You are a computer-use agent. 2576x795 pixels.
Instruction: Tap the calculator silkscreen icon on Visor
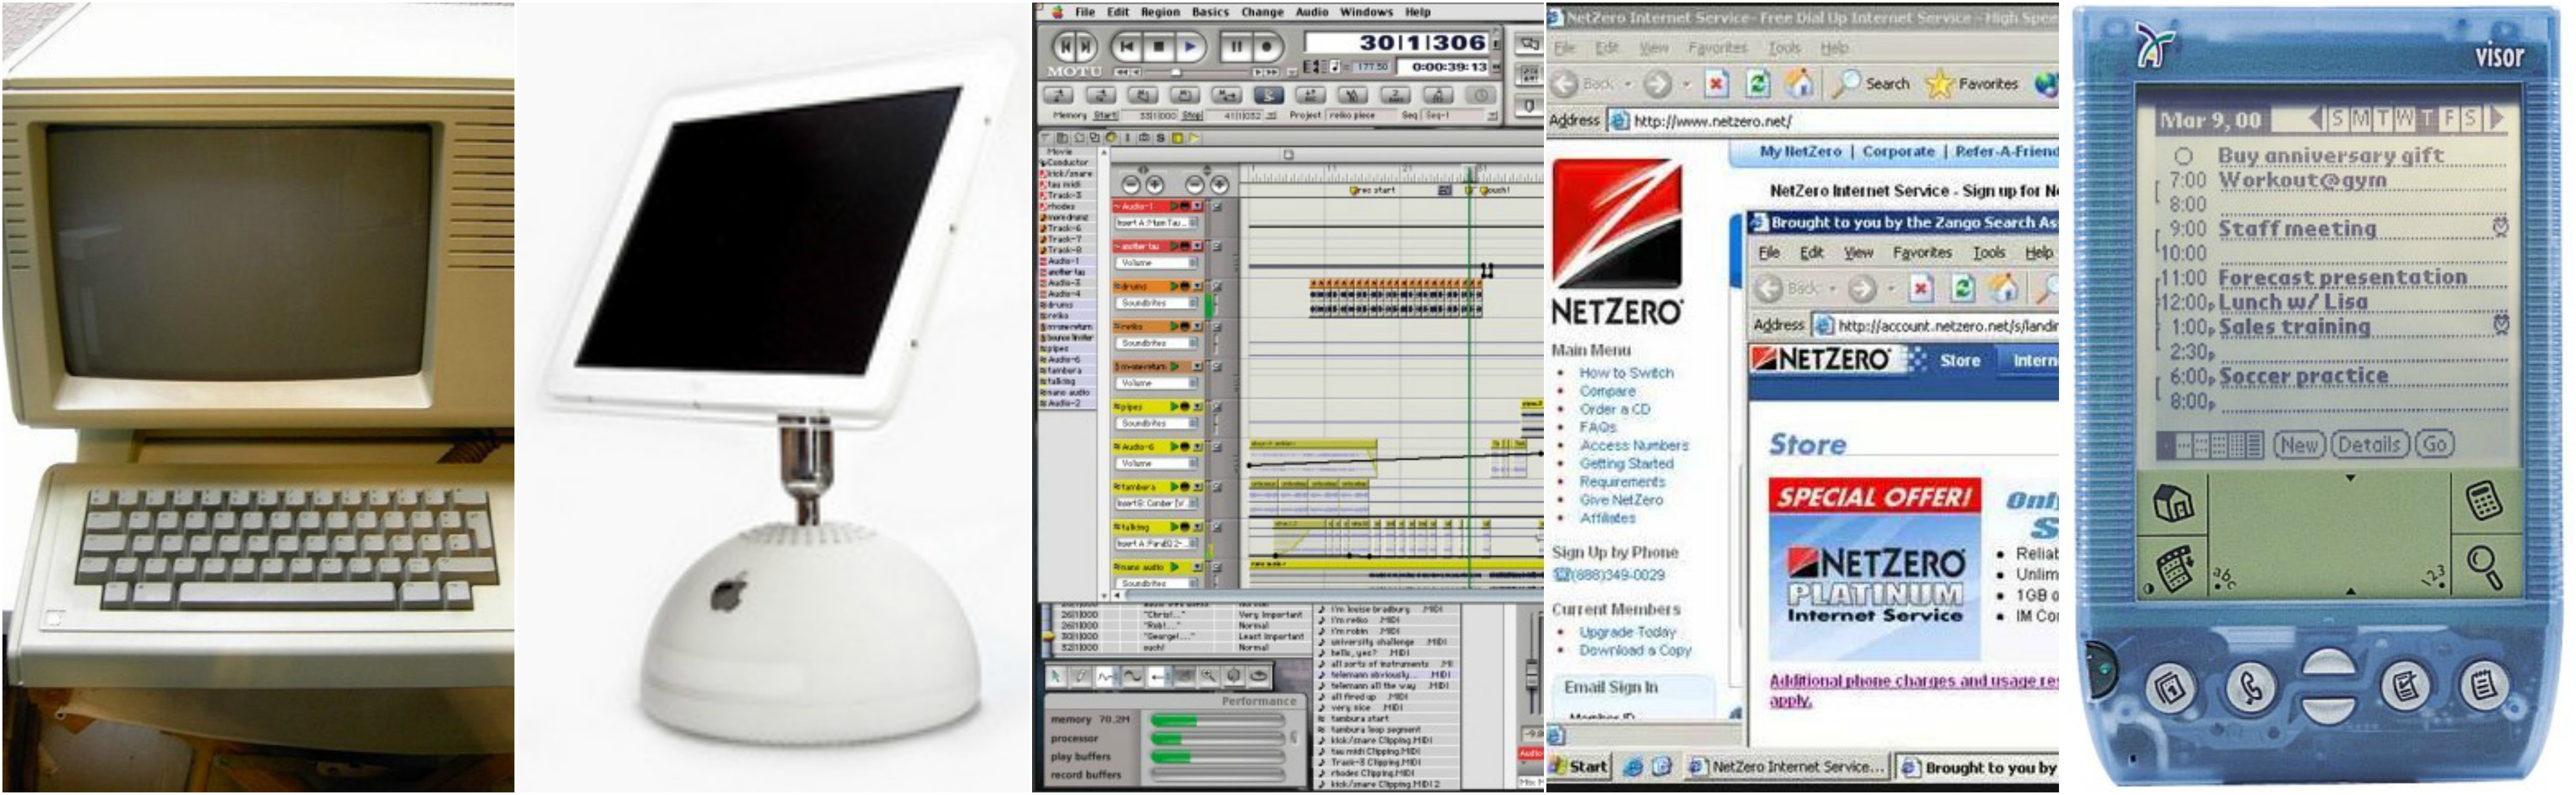2484,500
